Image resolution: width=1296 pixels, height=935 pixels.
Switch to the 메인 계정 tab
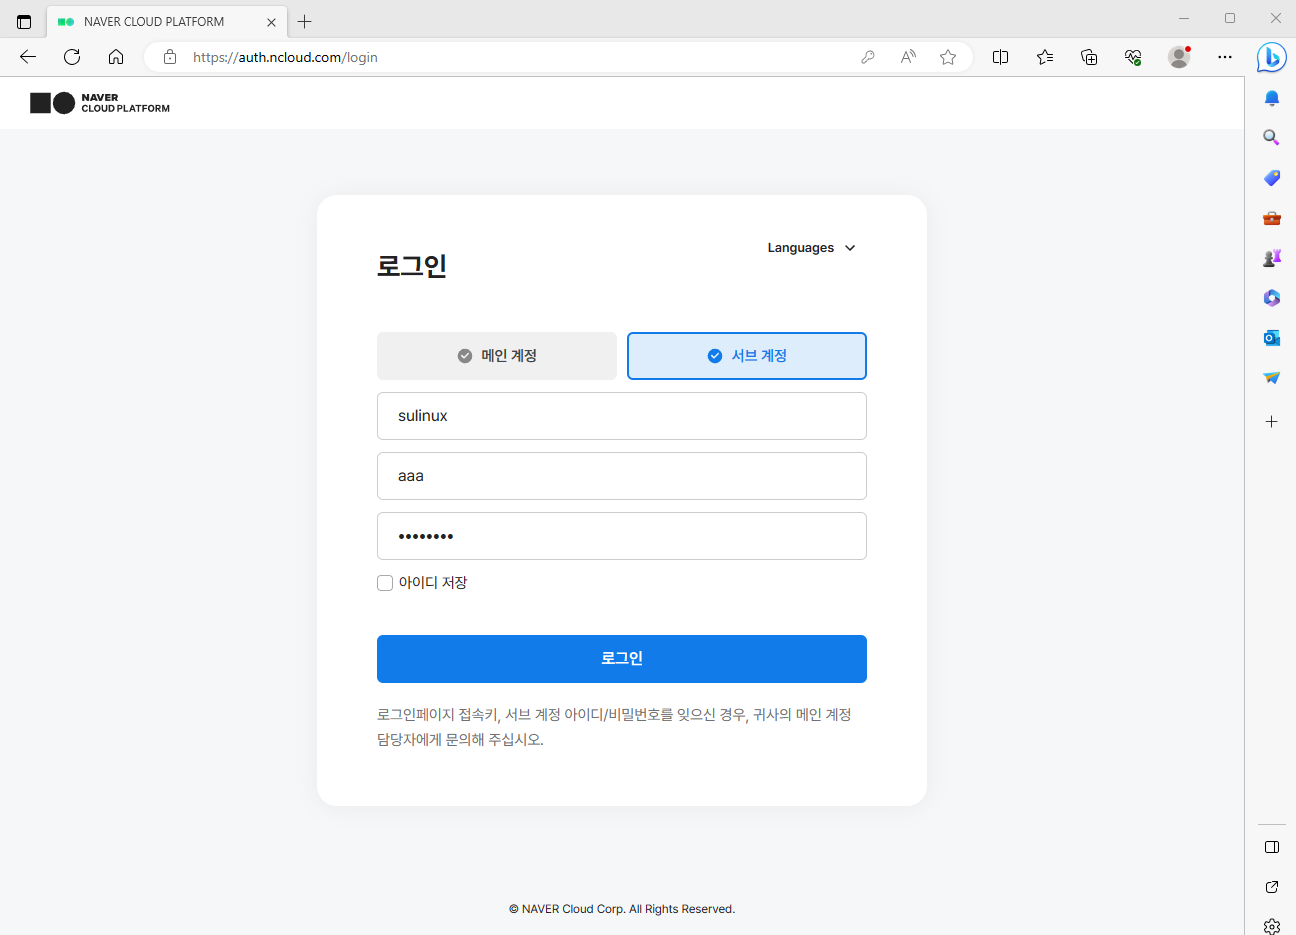pyautogui.click(x=497, y=356)
